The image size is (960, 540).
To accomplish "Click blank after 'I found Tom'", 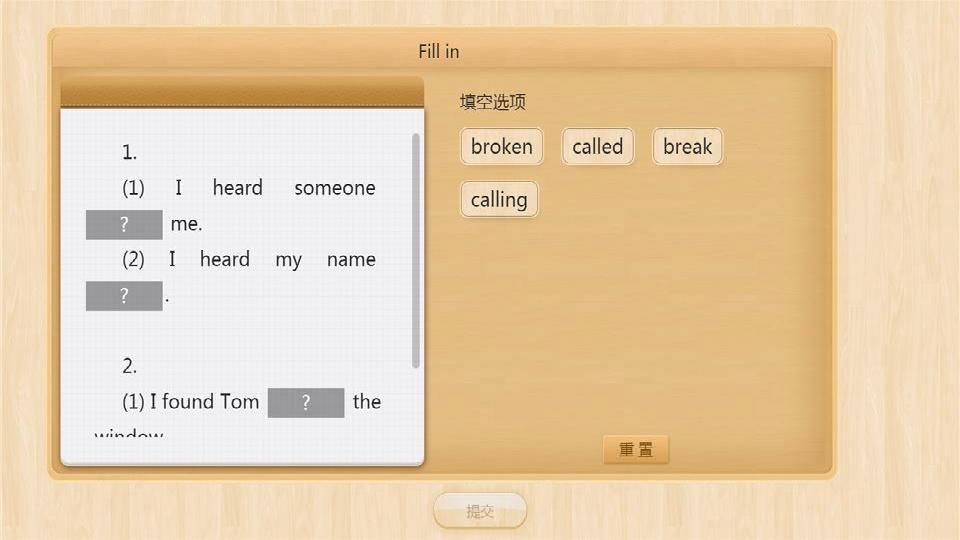I will [306, 403].
